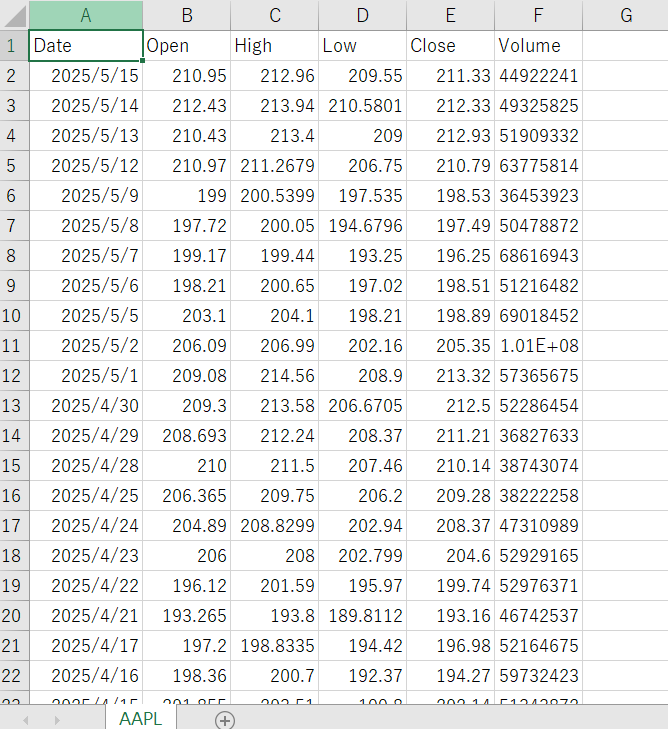The image size is (671, 729).
Task: Click the High header cell
Action: coord(274,46)
